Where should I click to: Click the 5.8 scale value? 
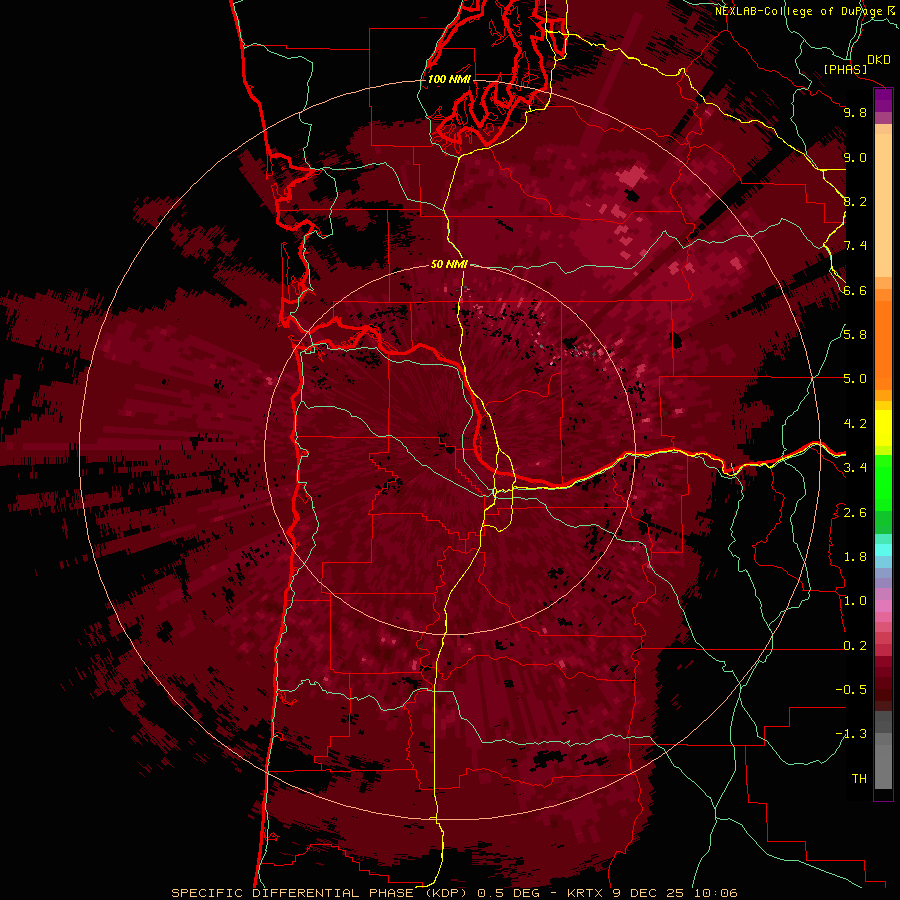tap(855, 335)
